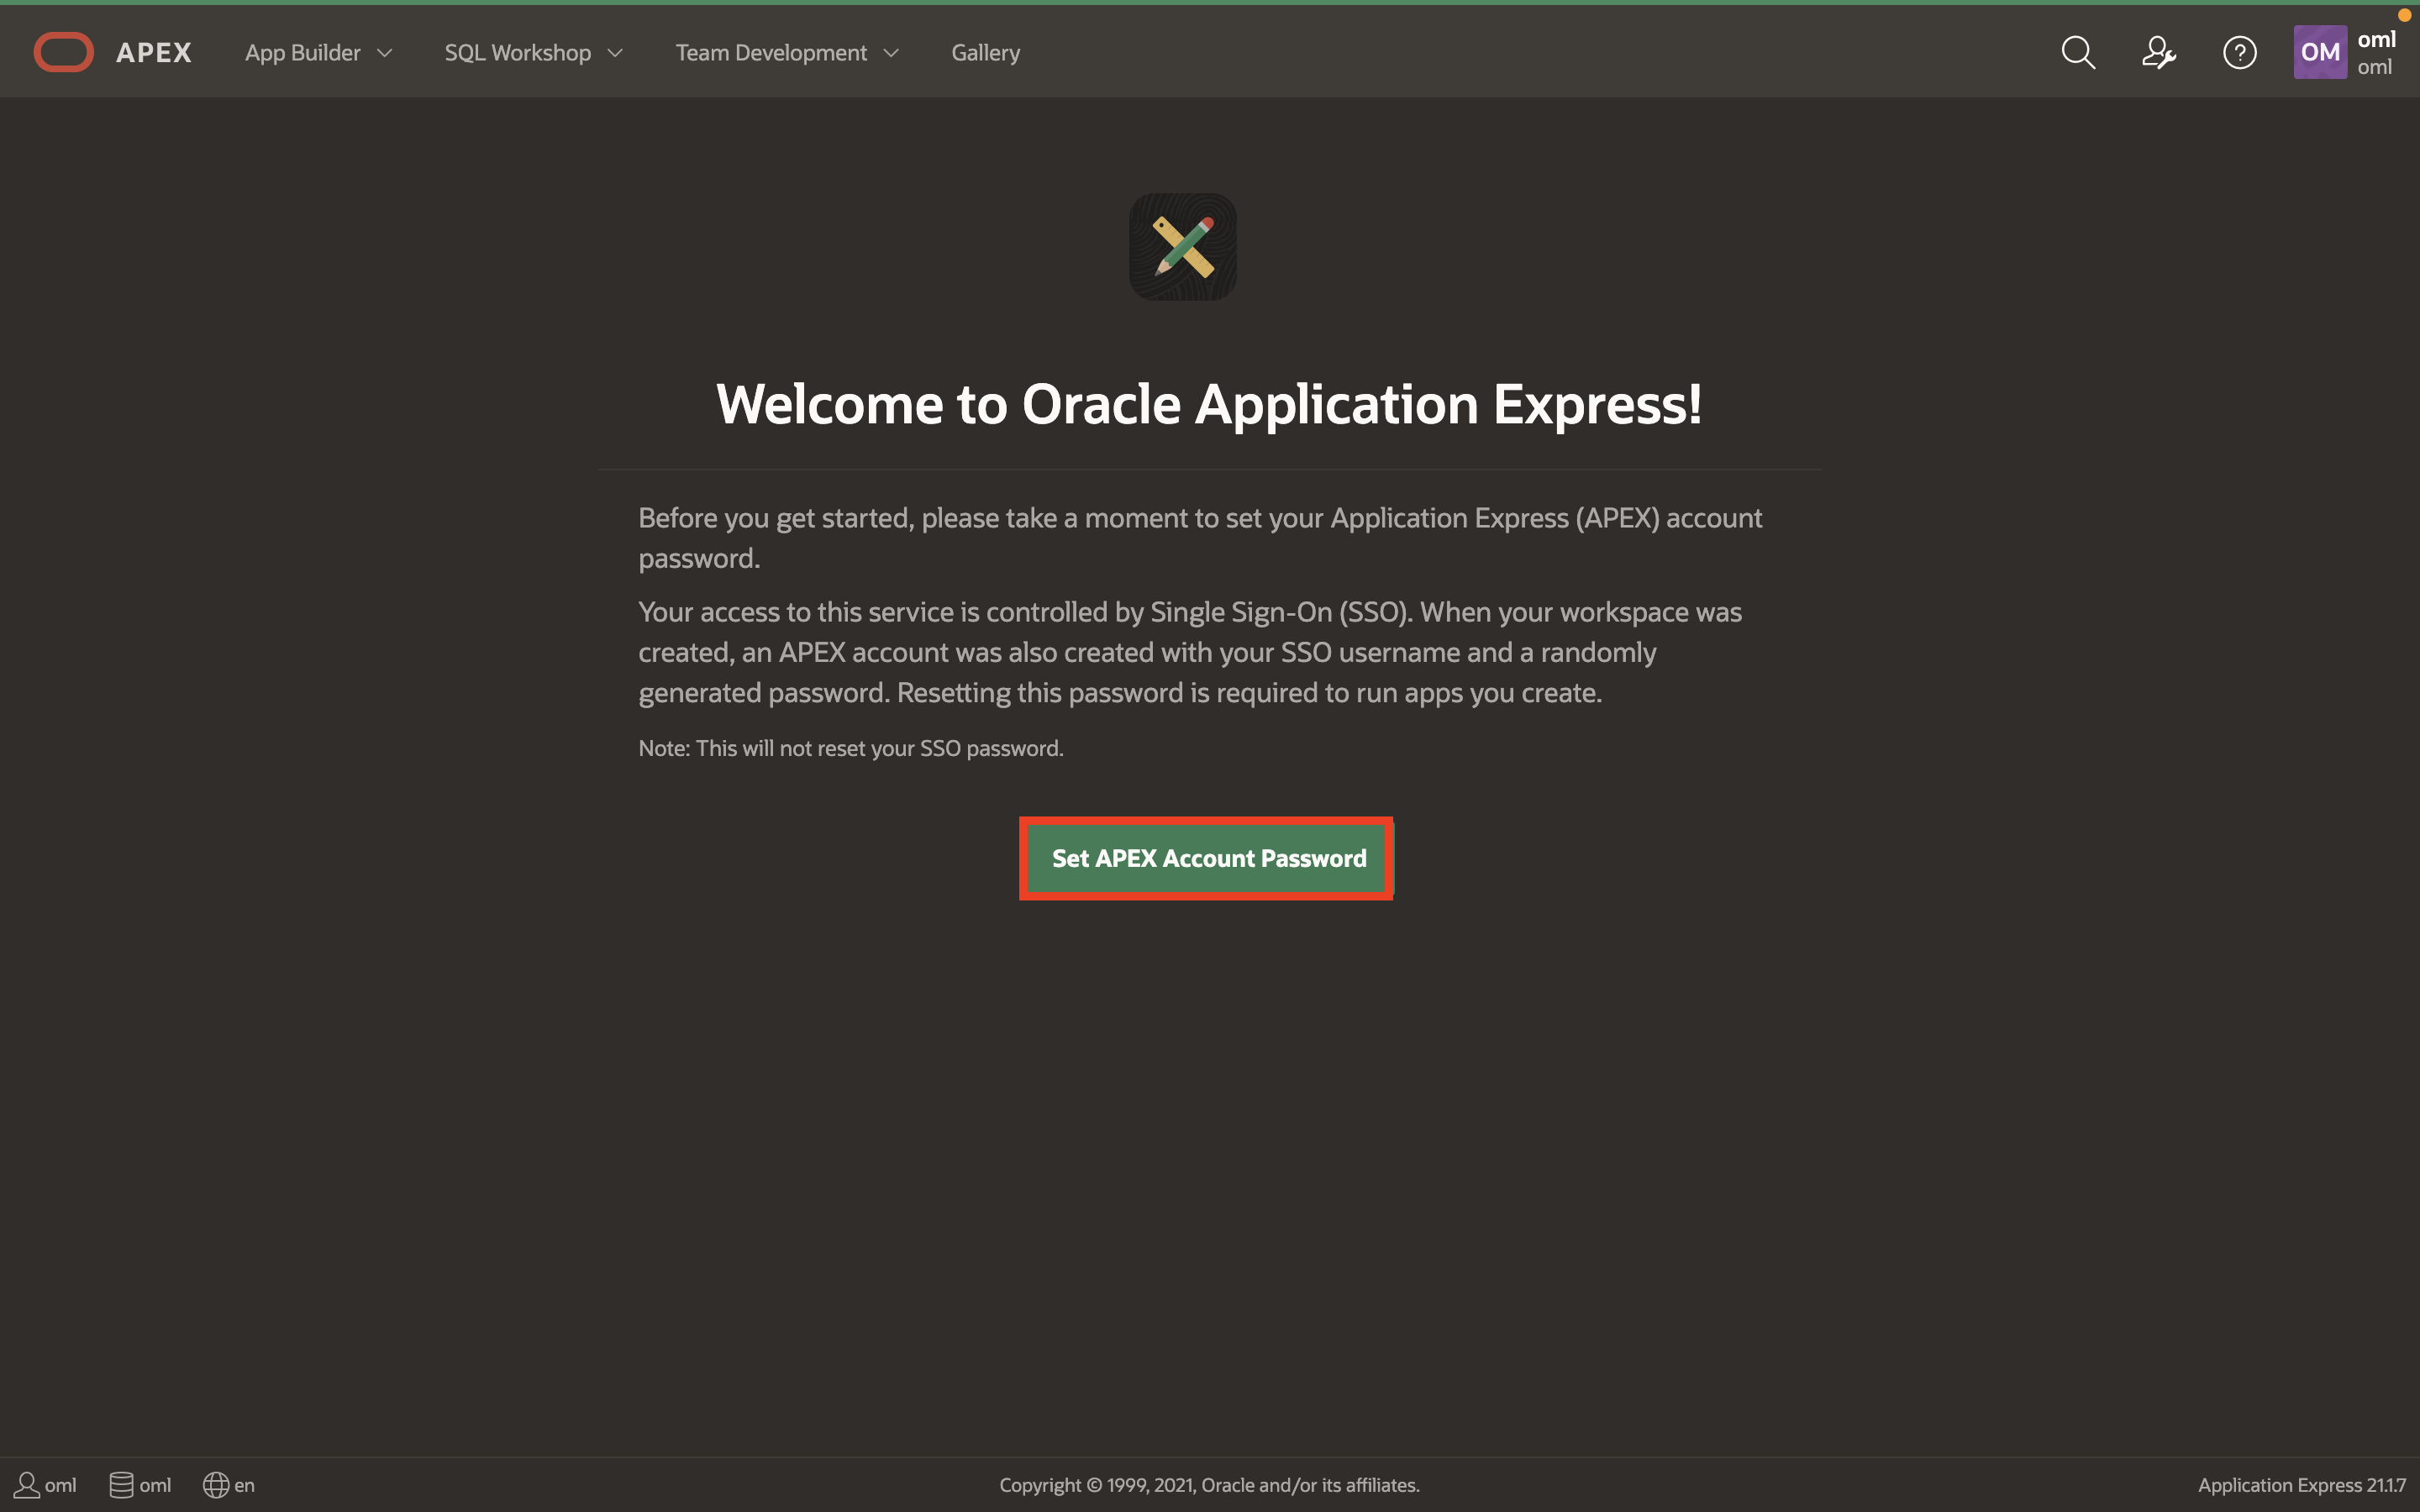Click the pencil and ruler app icon
This screenshot has height=1512, width=2420.
(1183, 247)
